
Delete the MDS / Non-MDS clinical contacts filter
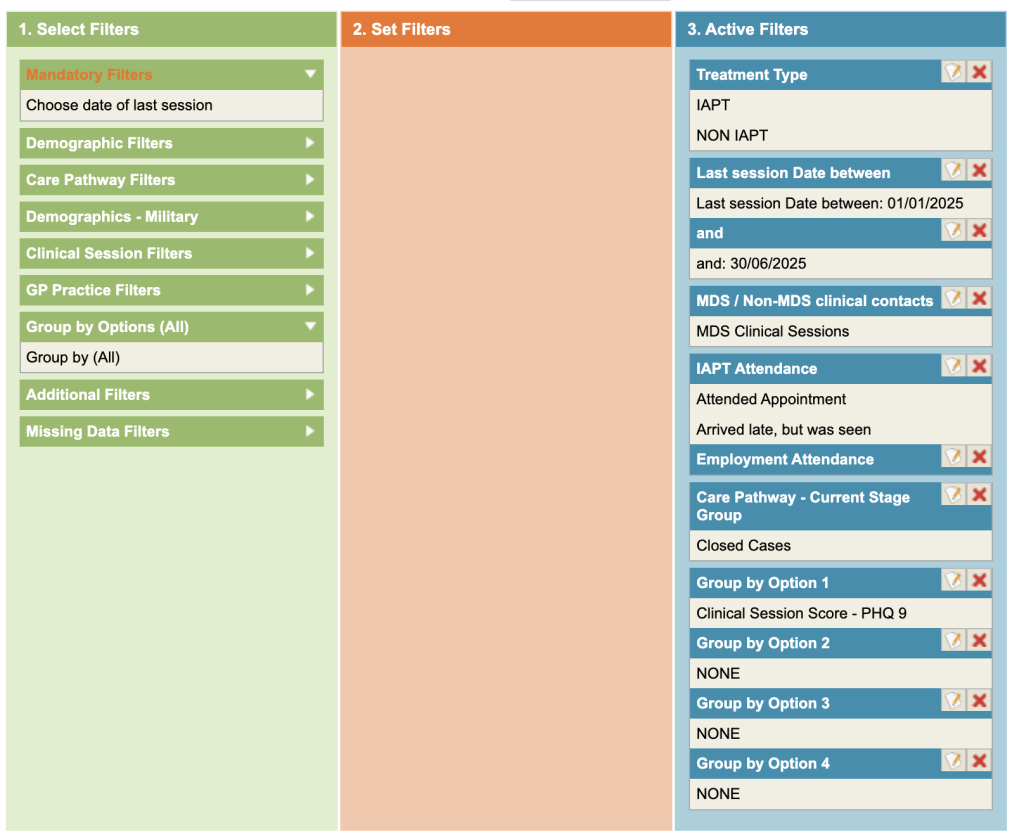[980, 298]
